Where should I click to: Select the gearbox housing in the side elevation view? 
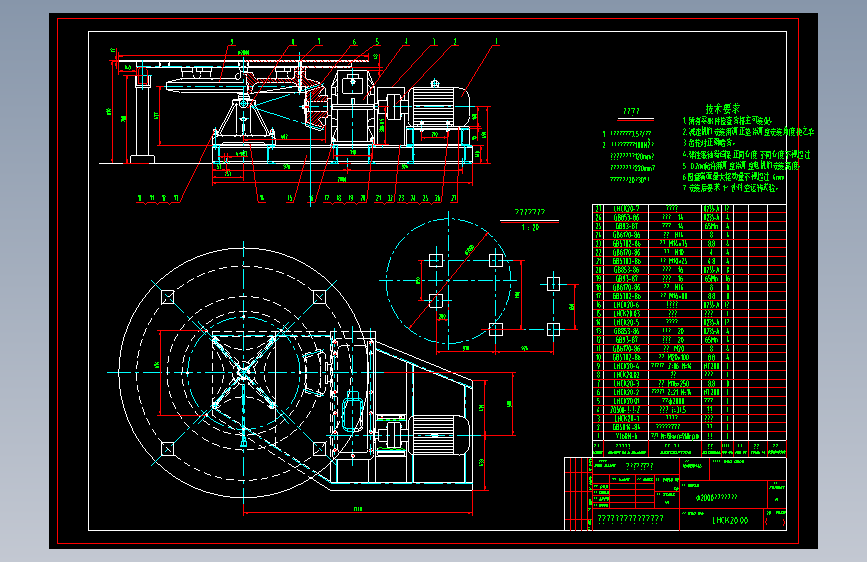353,108
